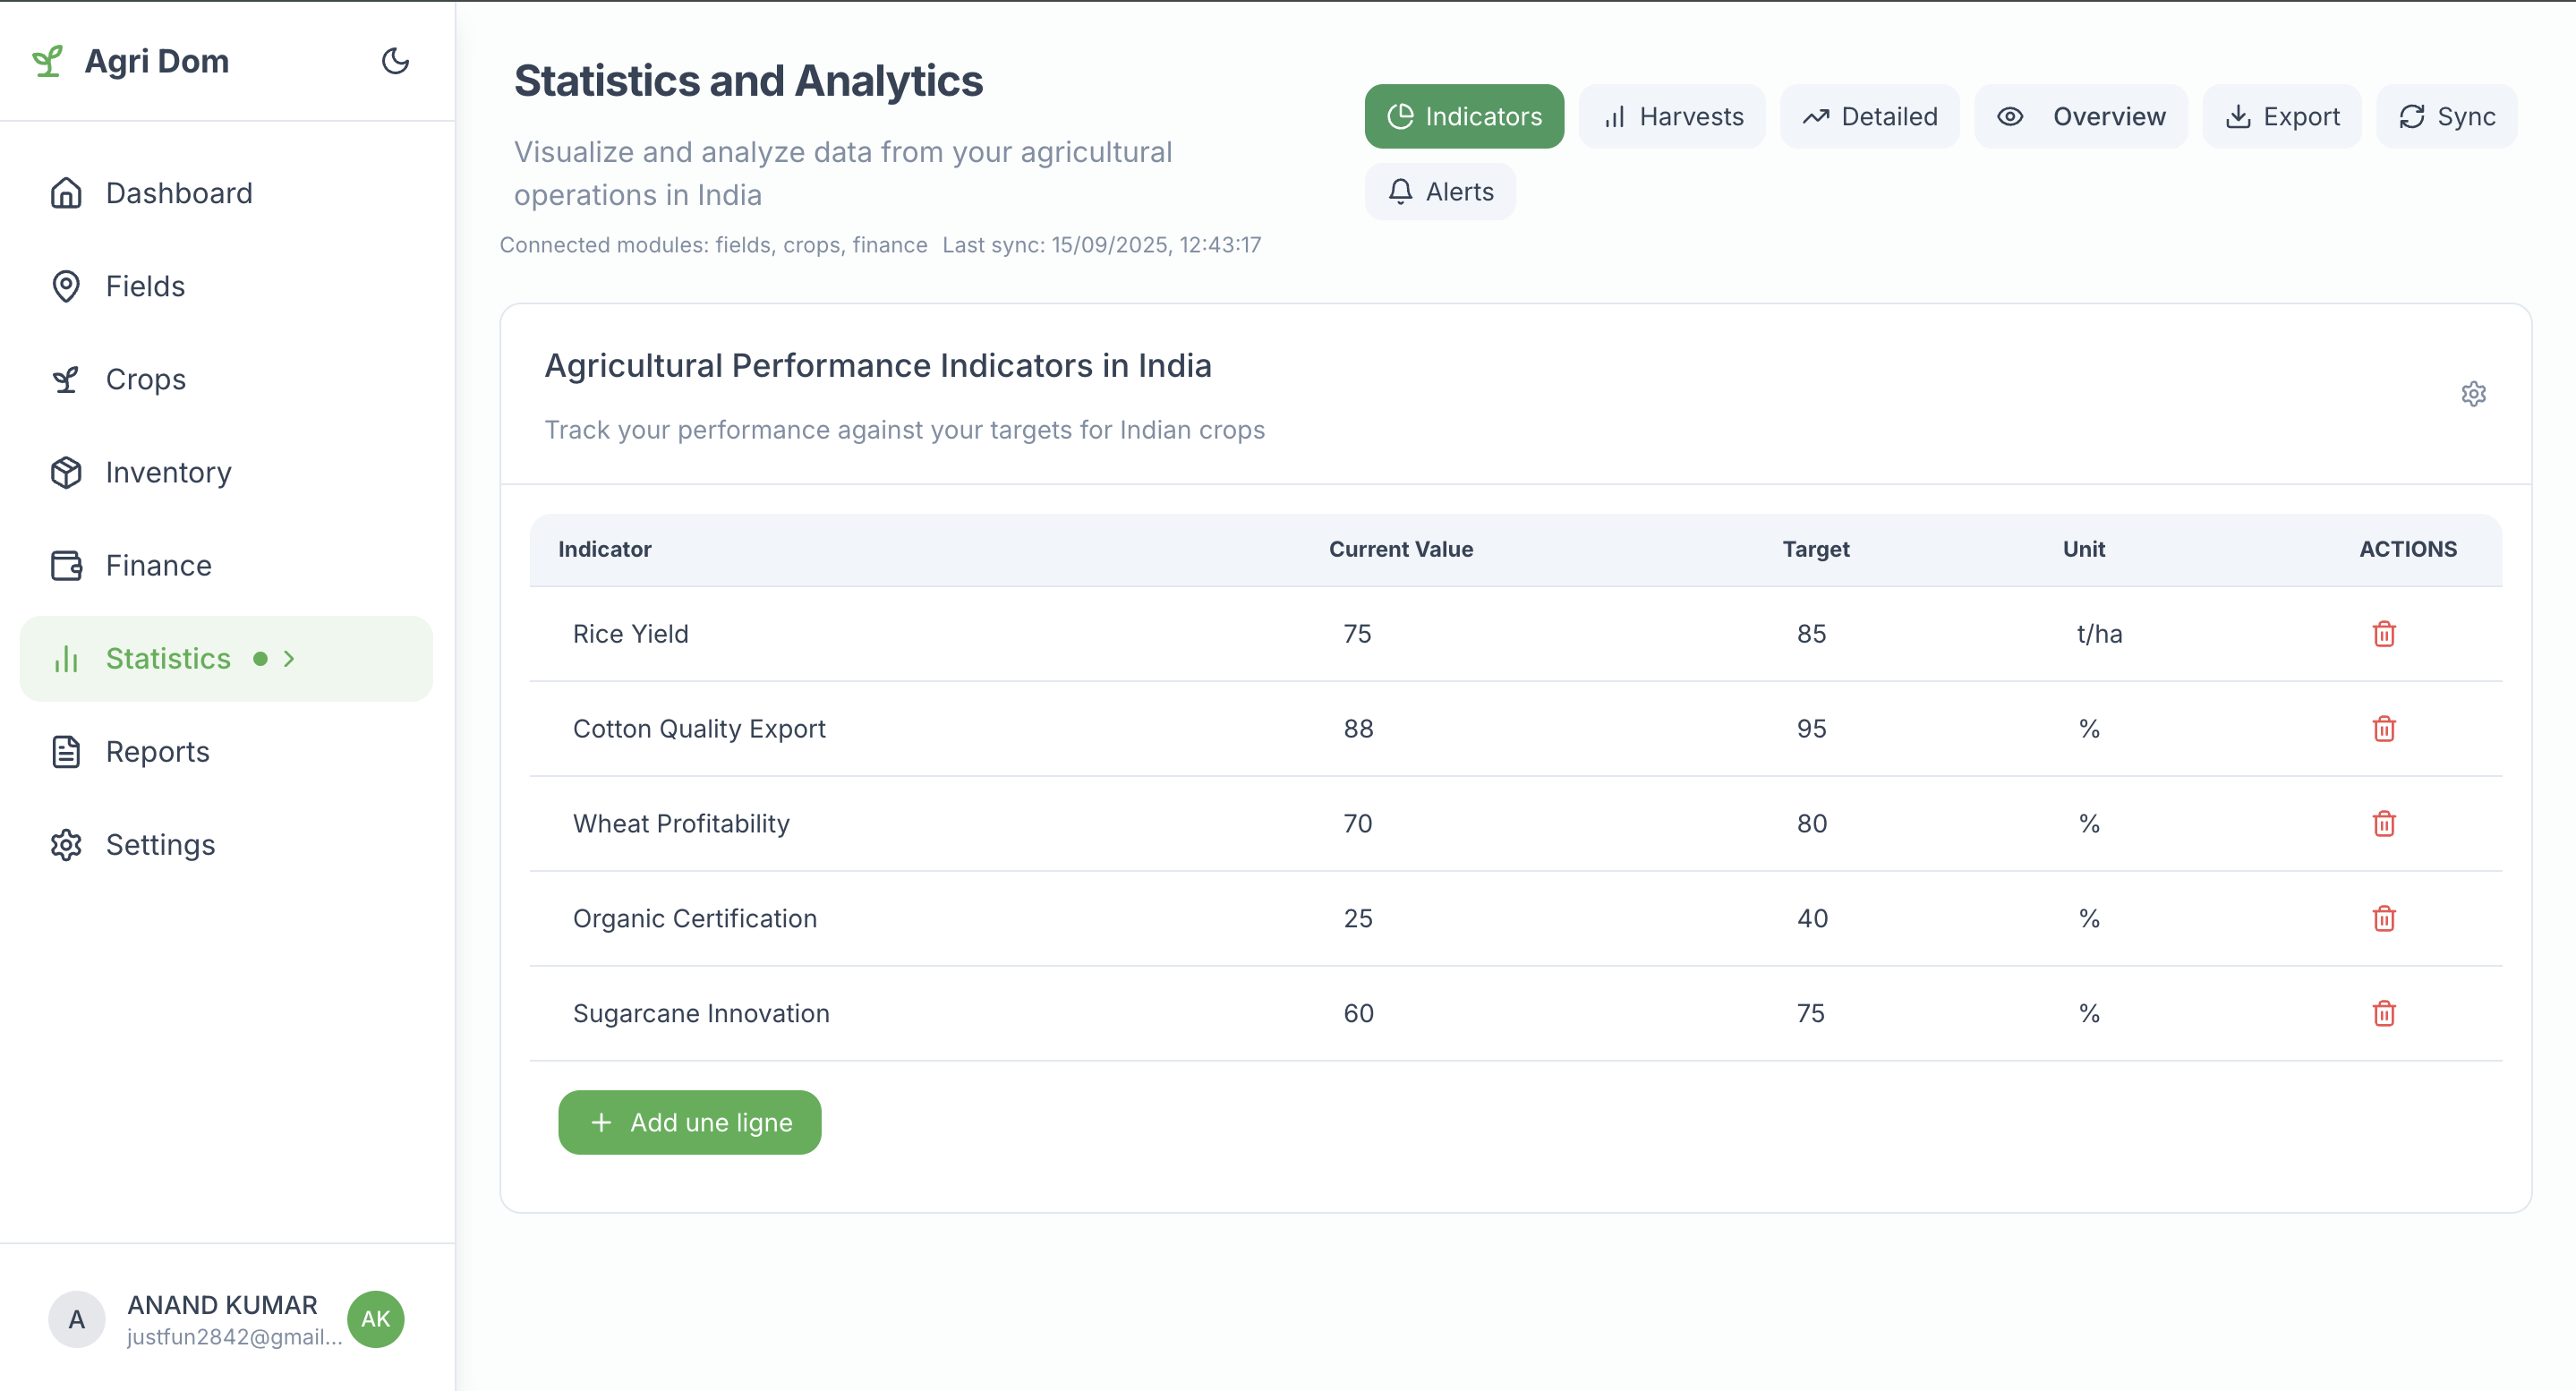Switch to the Harvests tab

tap(1672, 117)
